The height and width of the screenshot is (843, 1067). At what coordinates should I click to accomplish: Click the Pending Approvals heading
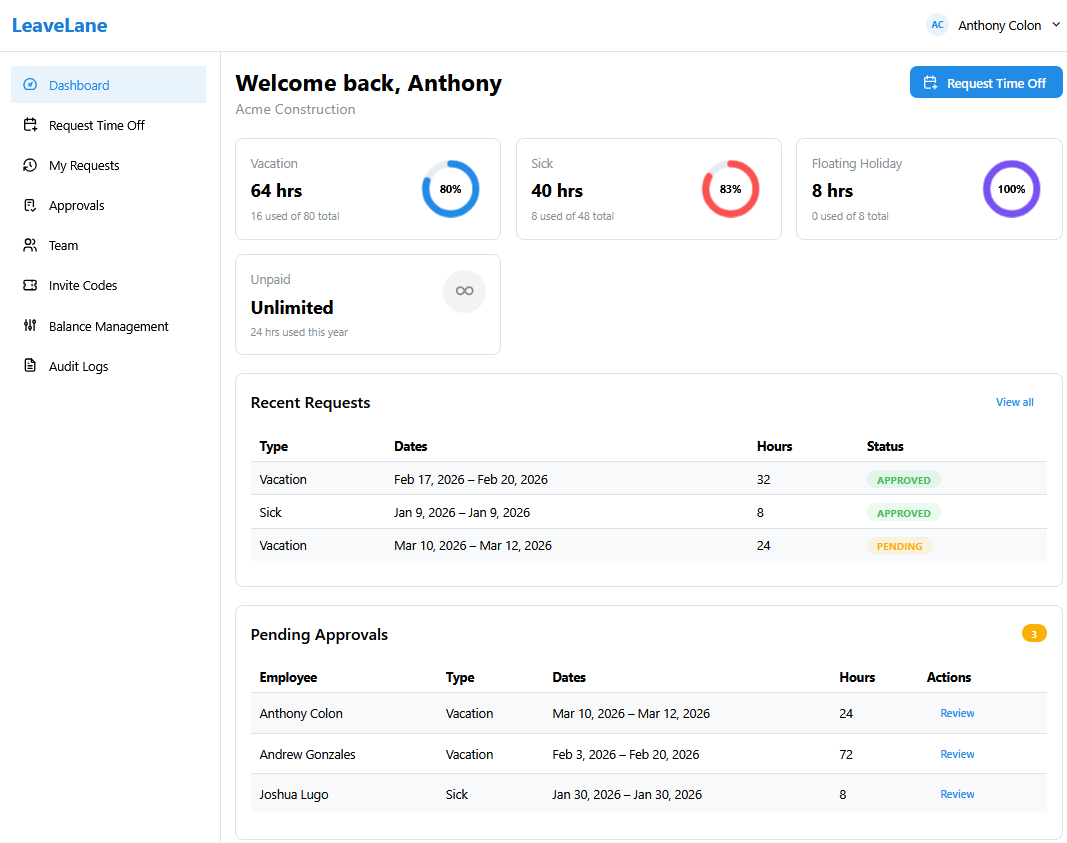[x=319, y=635]
